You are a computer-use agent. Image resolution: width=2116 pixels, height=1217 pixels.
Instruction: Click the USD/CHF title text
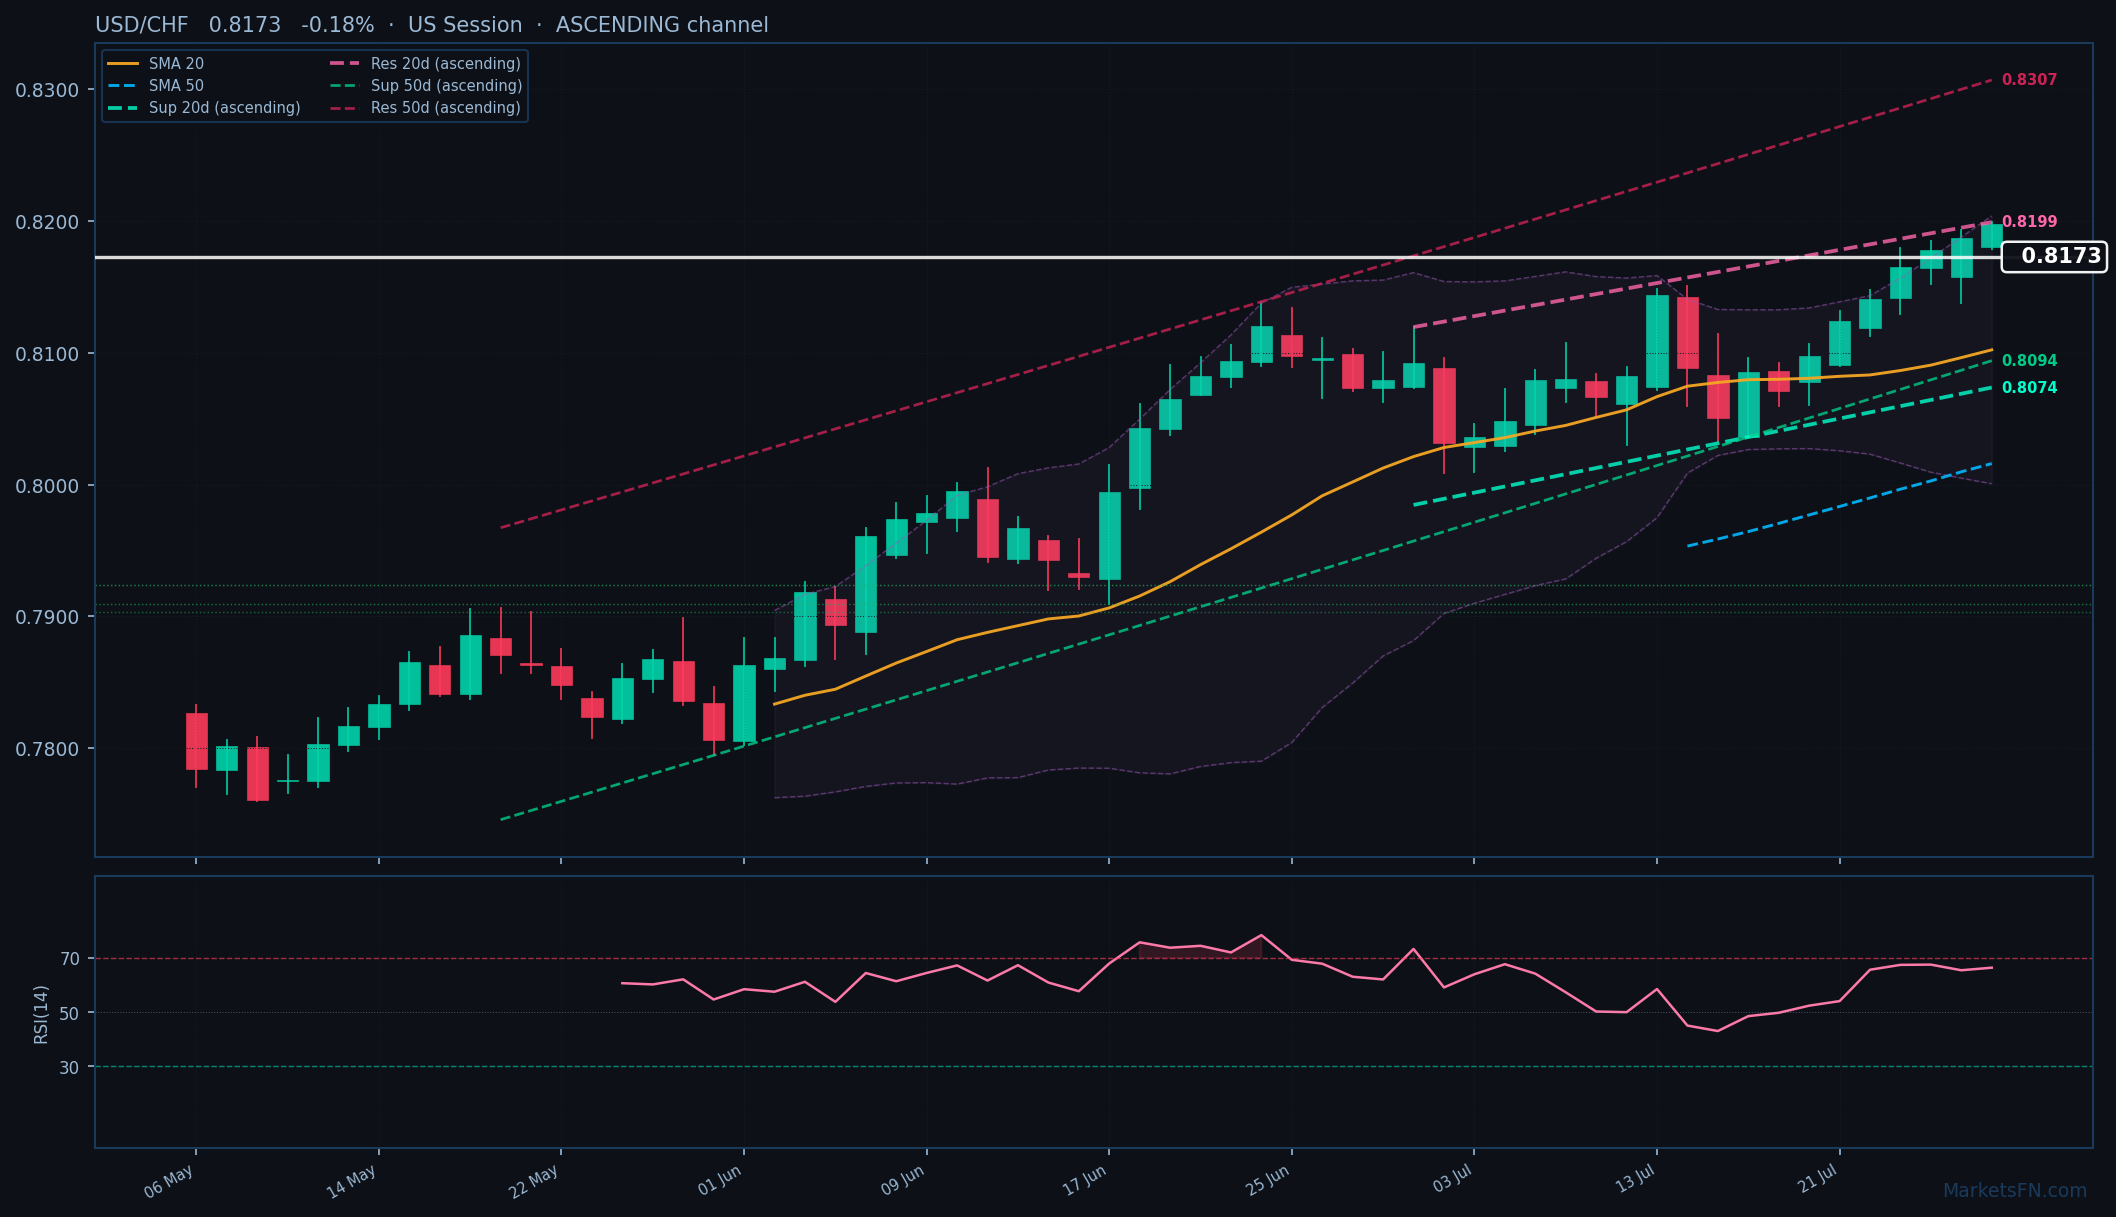tap(142, 25)
